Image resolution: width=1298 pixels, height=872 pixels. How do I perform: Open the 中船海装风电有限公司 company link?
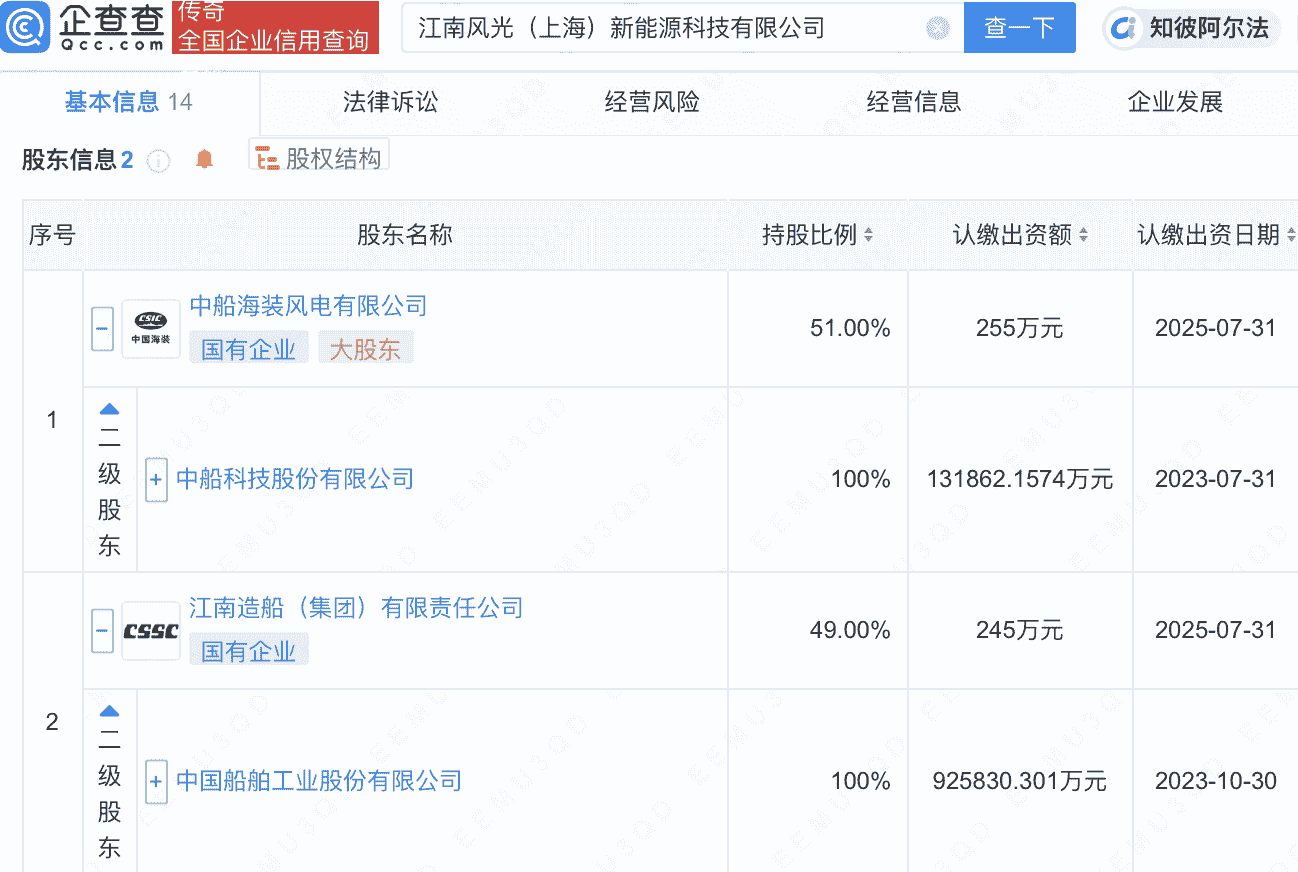(308, 306)
